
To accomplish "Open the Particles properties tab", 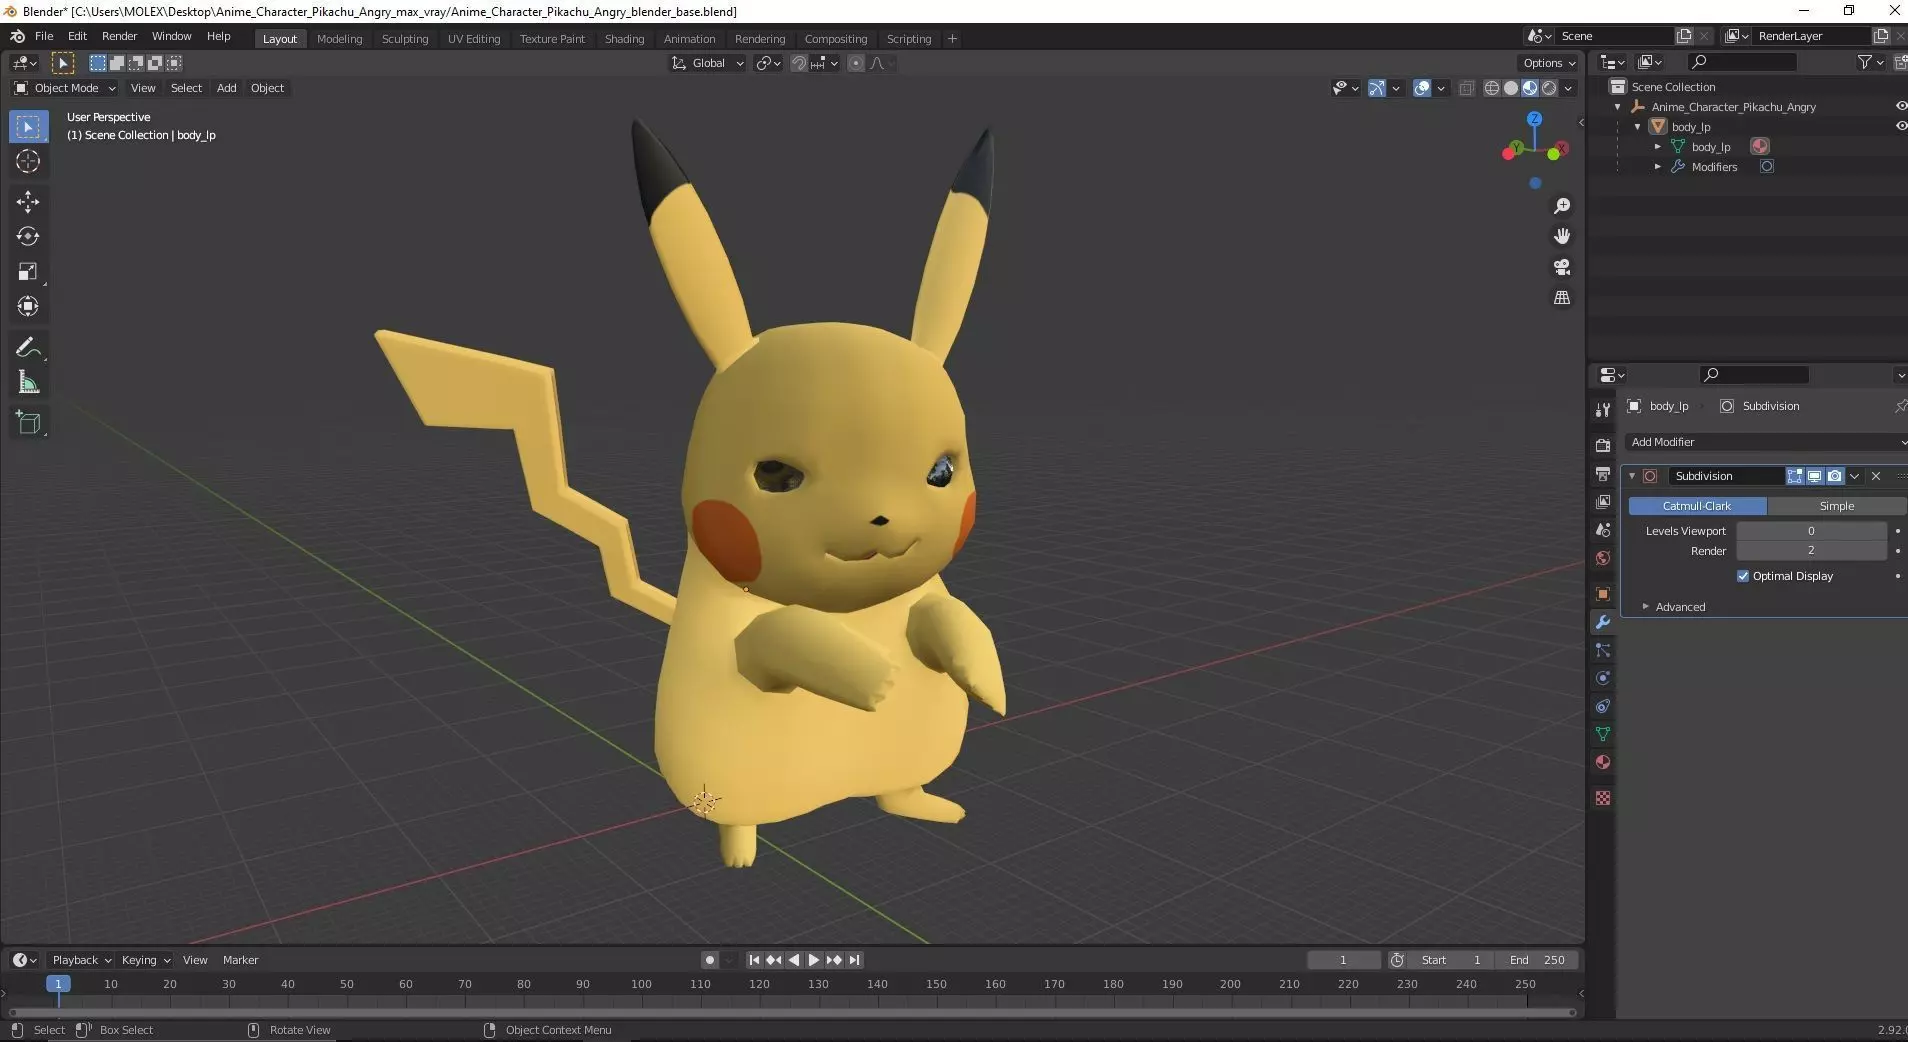I will (1603, 650).
